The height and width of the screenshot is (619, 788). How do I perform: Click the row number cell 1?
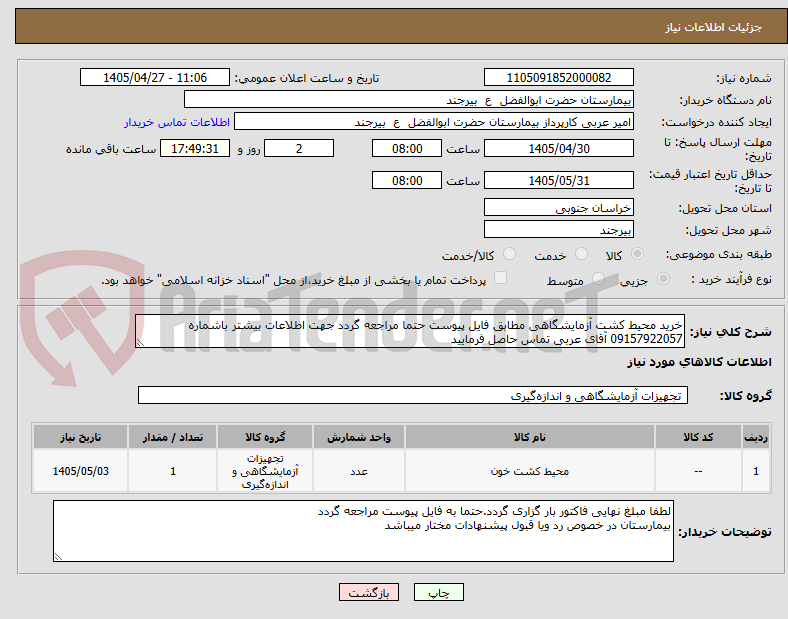coord(756,471)
